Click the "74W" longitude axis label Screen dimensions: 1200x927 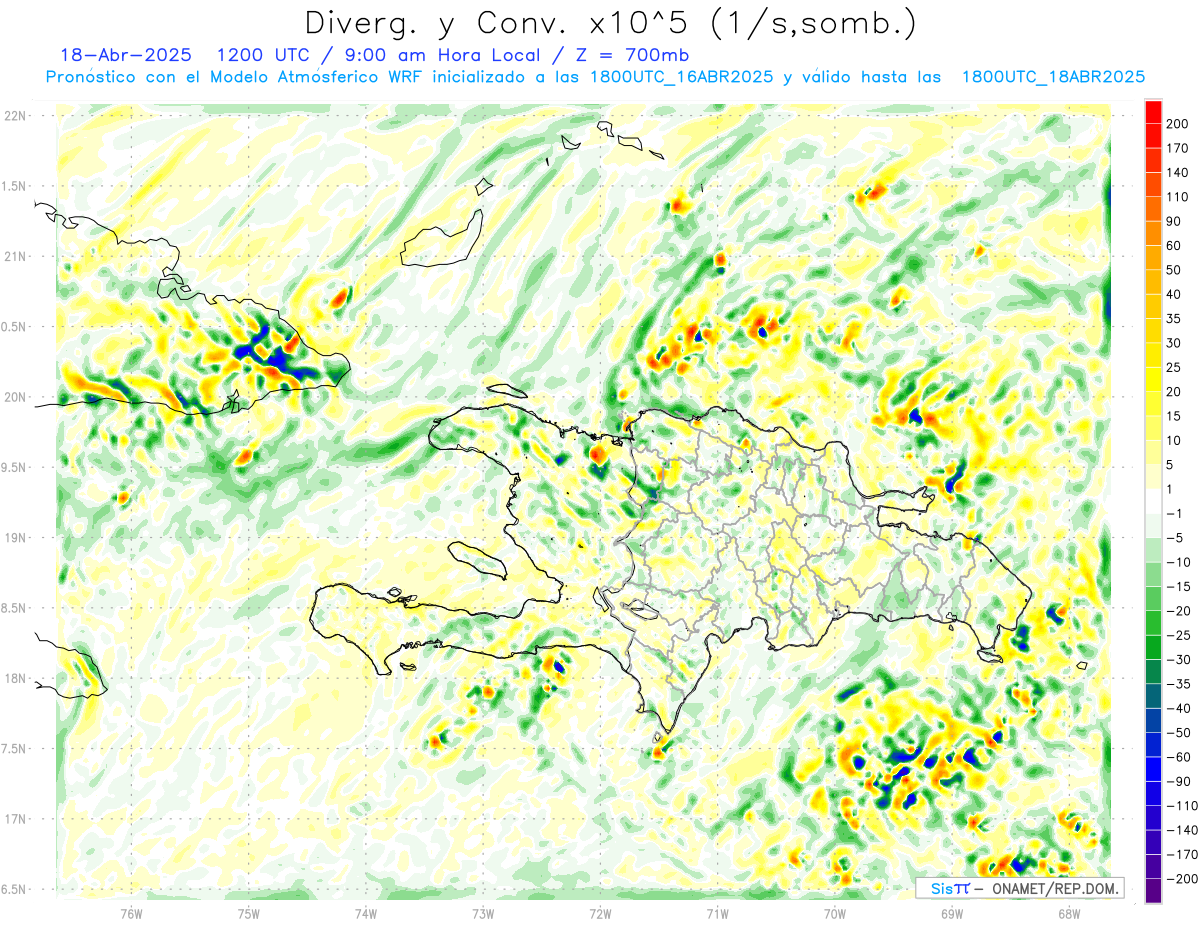[365, 913]
